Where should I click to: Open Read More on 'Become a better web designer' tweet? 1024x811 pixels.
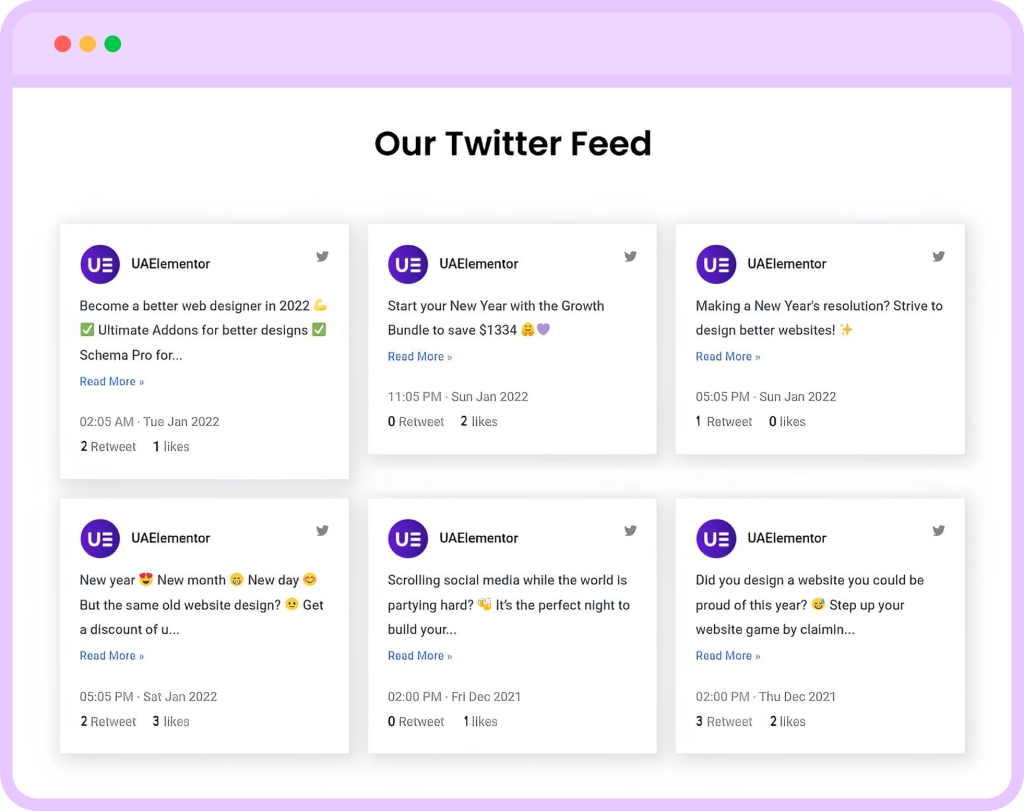112,381
